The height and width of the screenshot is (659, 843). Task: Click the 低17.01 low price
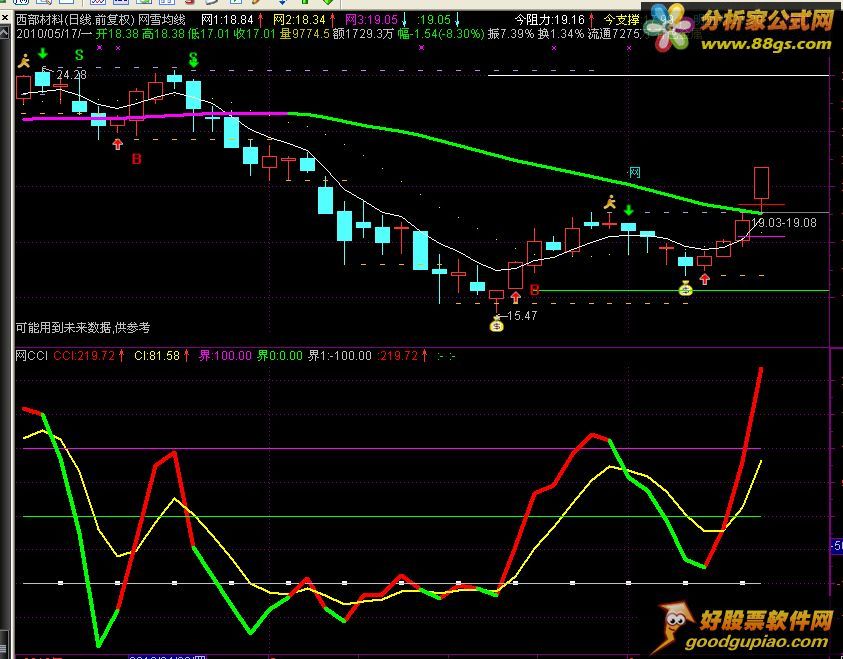(209, 34)
